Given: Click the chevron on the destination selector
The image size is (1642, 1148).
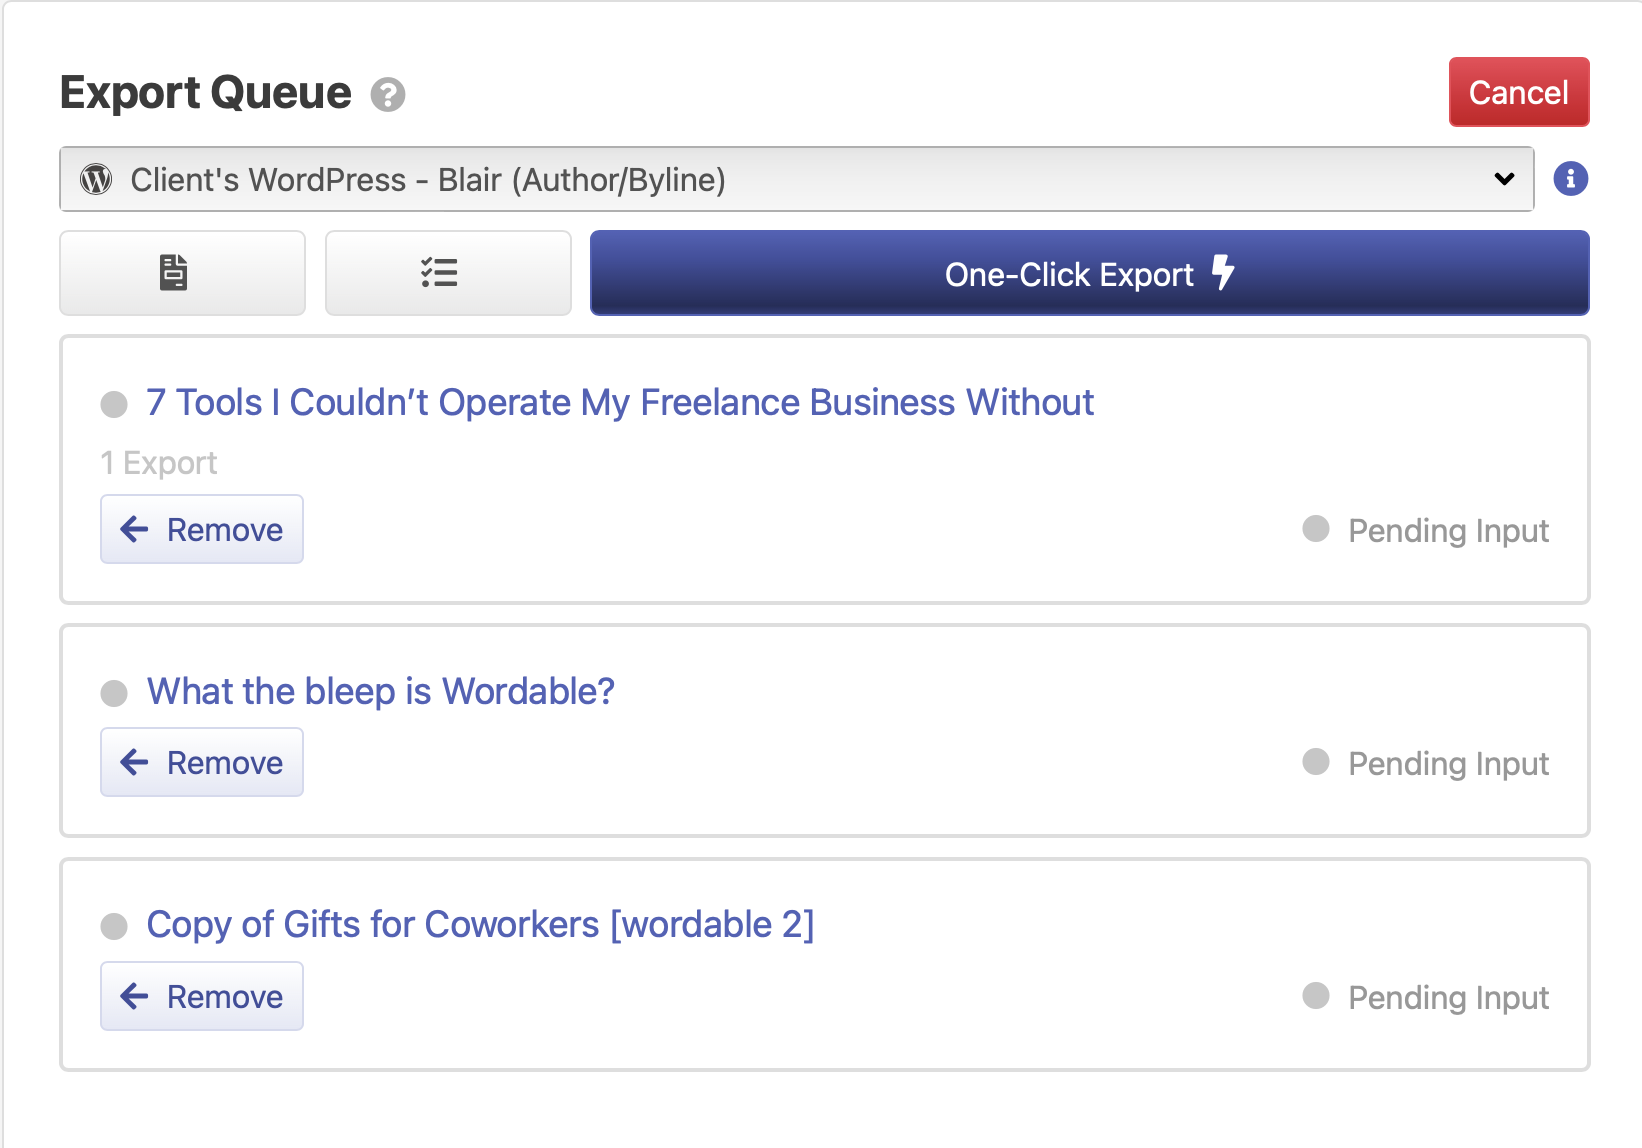Looking at the screenshot, I should 1503,180.
